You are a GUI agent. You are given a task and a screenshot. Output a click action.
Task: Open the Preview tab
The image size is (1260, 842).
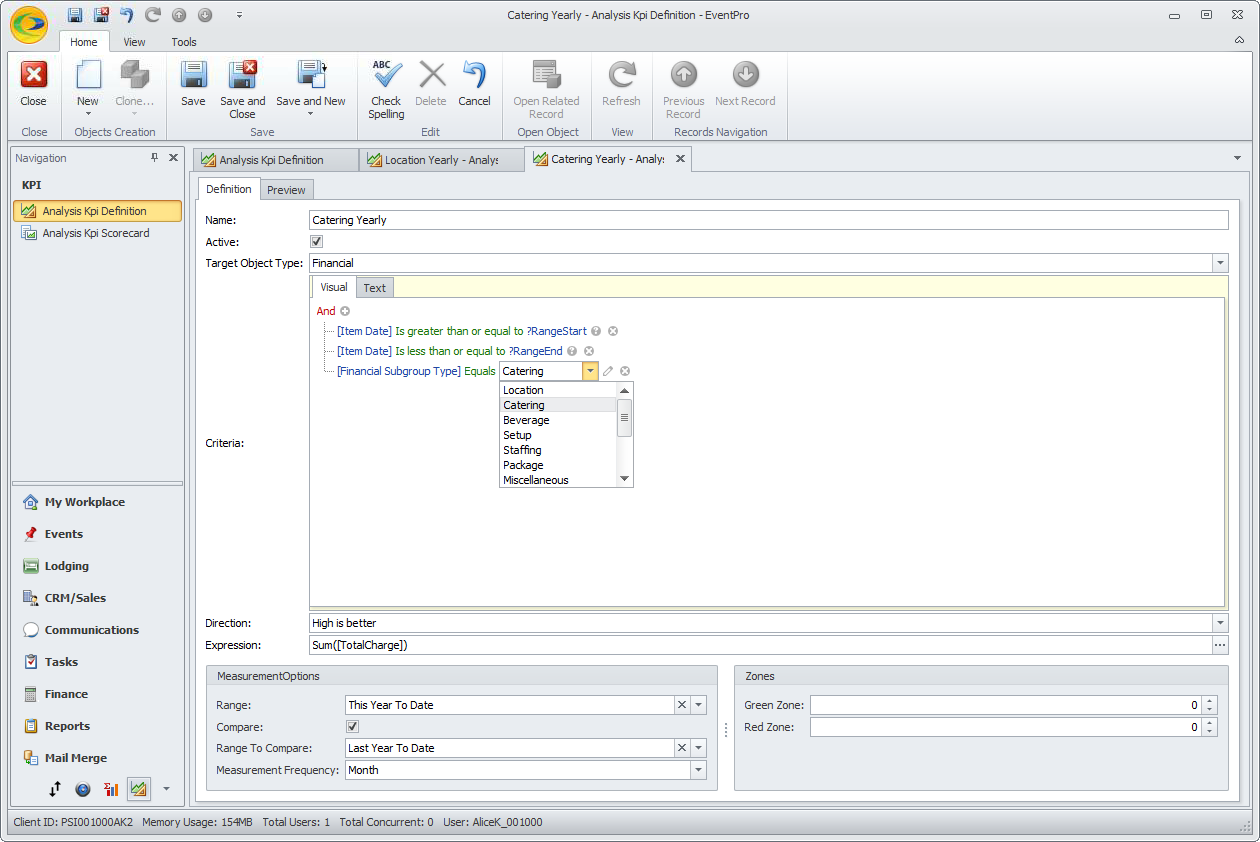pos(286,190)
